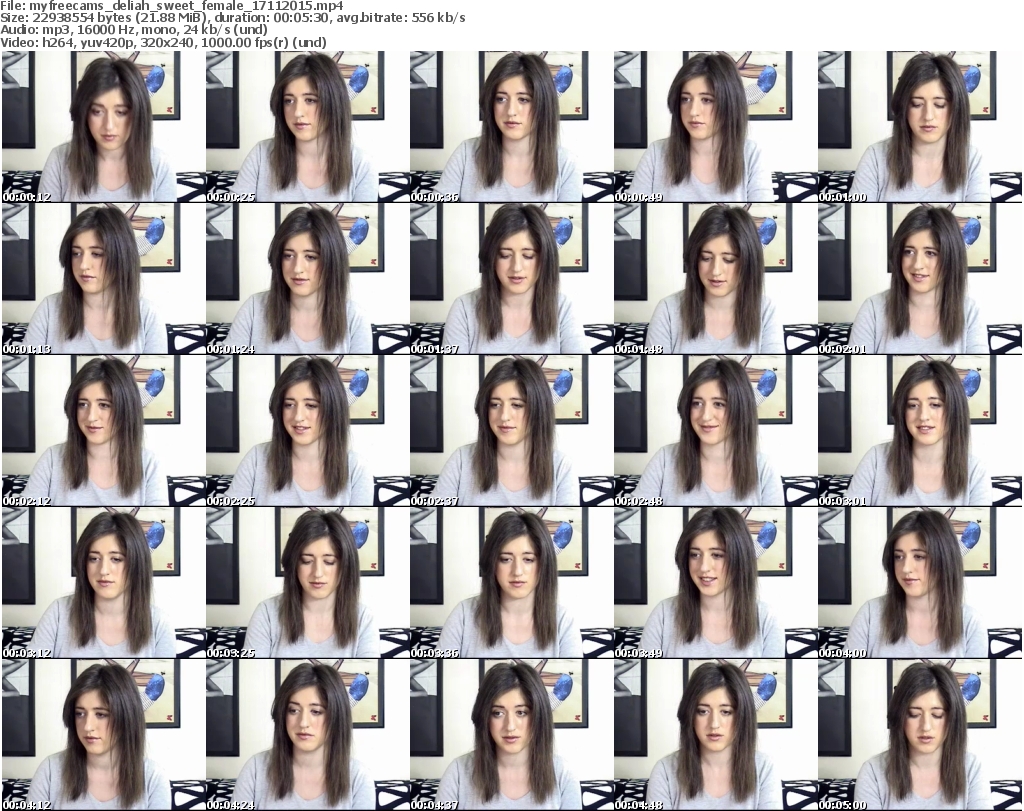The width and height of the screenshot is (1024, 811).
Task: Click the thumbnail stamped 00:02:12
Action: (103, 430)
